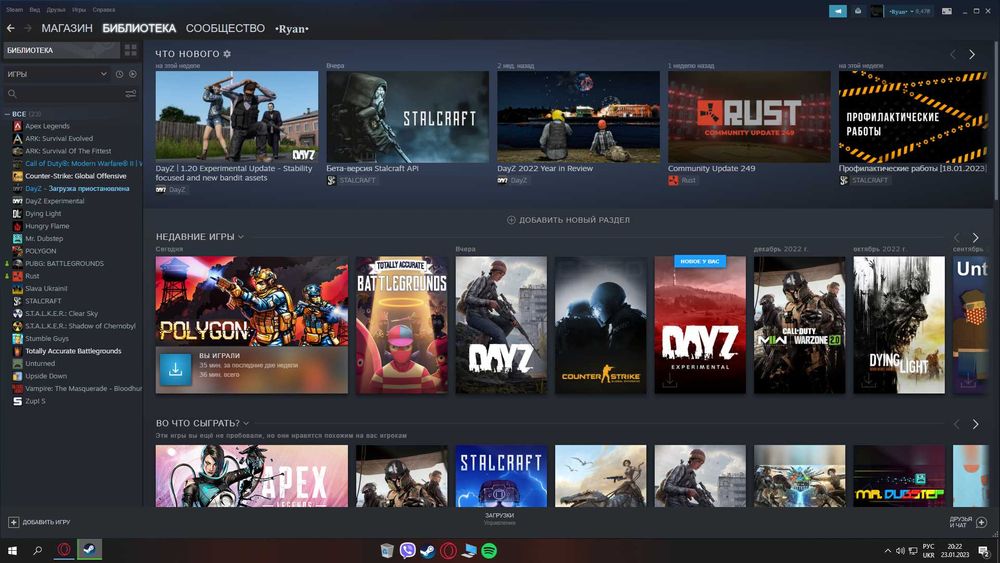The height and width of the screenshot is (563, 1000).
Task: Select S.T.A.L.K.E.R.: Clear Sky entry
Action: (61, 314)
